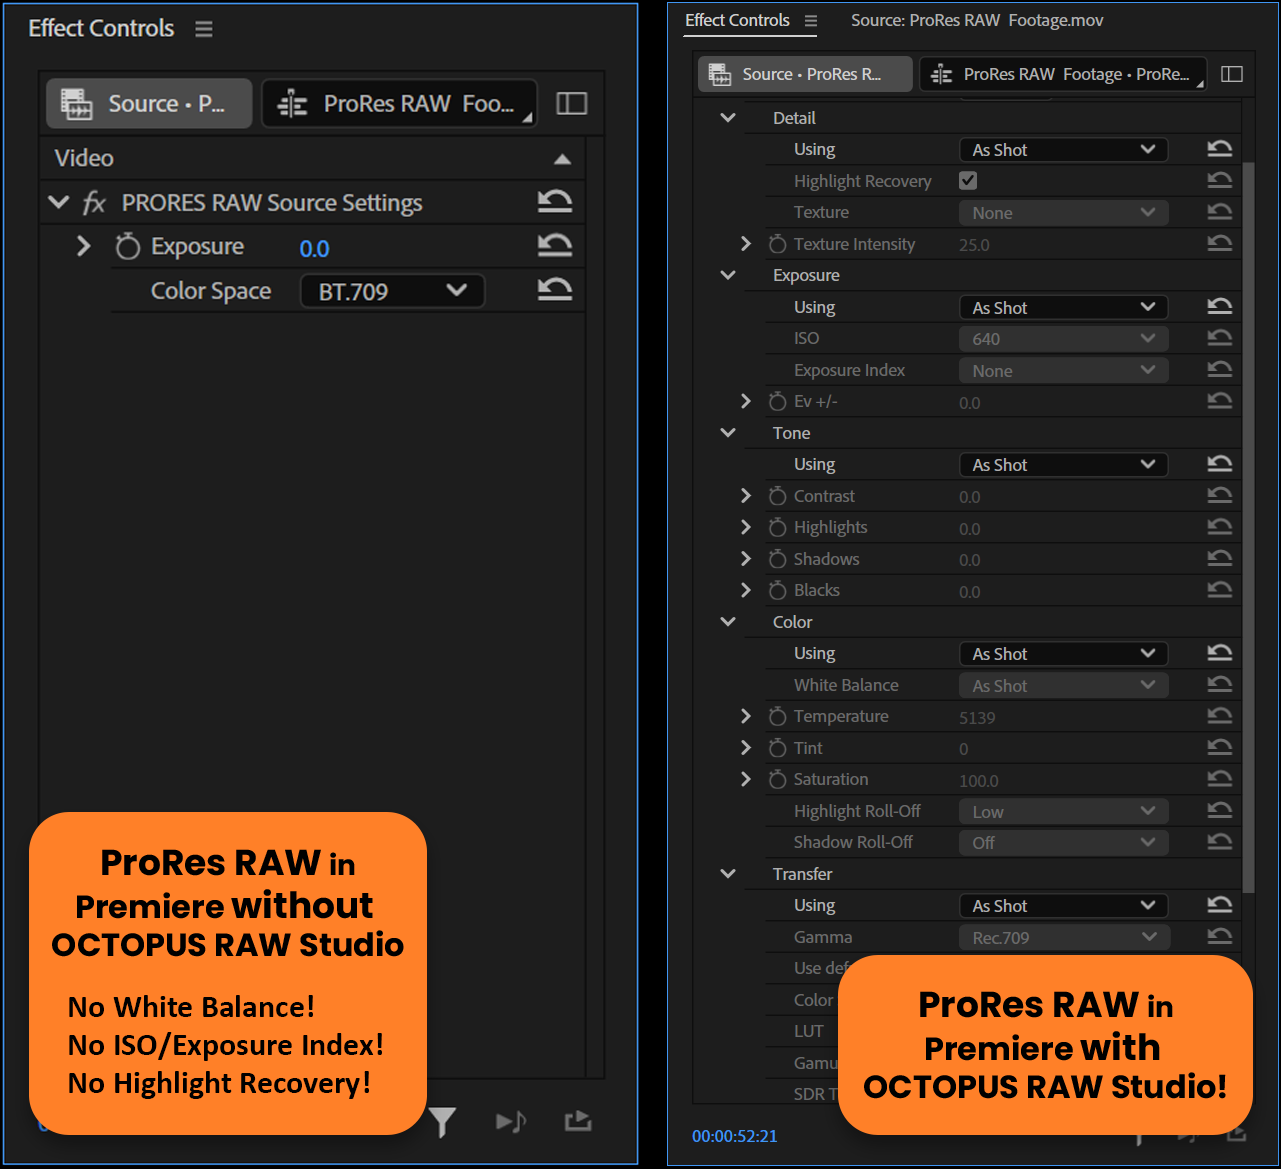Select ProRes RAW Foo... sequence tab, left panel

click(x=400, y=104)
